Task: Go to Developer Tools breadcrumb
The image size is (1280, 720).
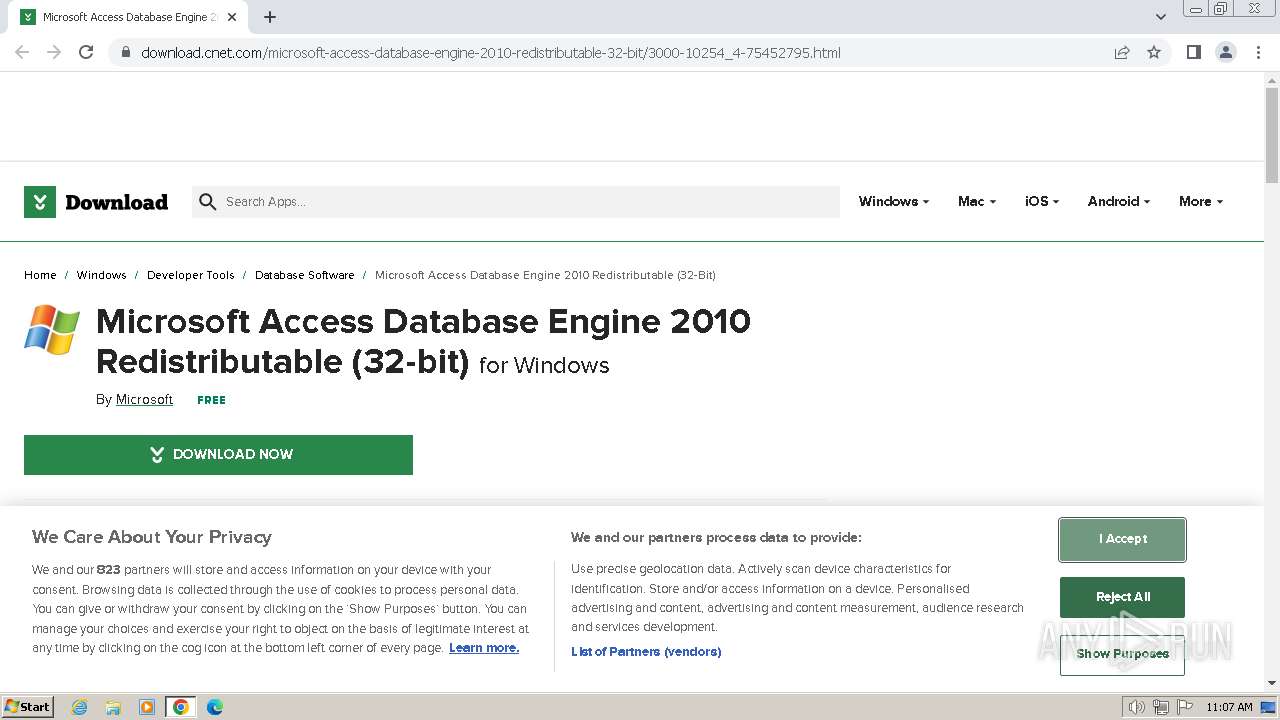Action: click(190, 275)
